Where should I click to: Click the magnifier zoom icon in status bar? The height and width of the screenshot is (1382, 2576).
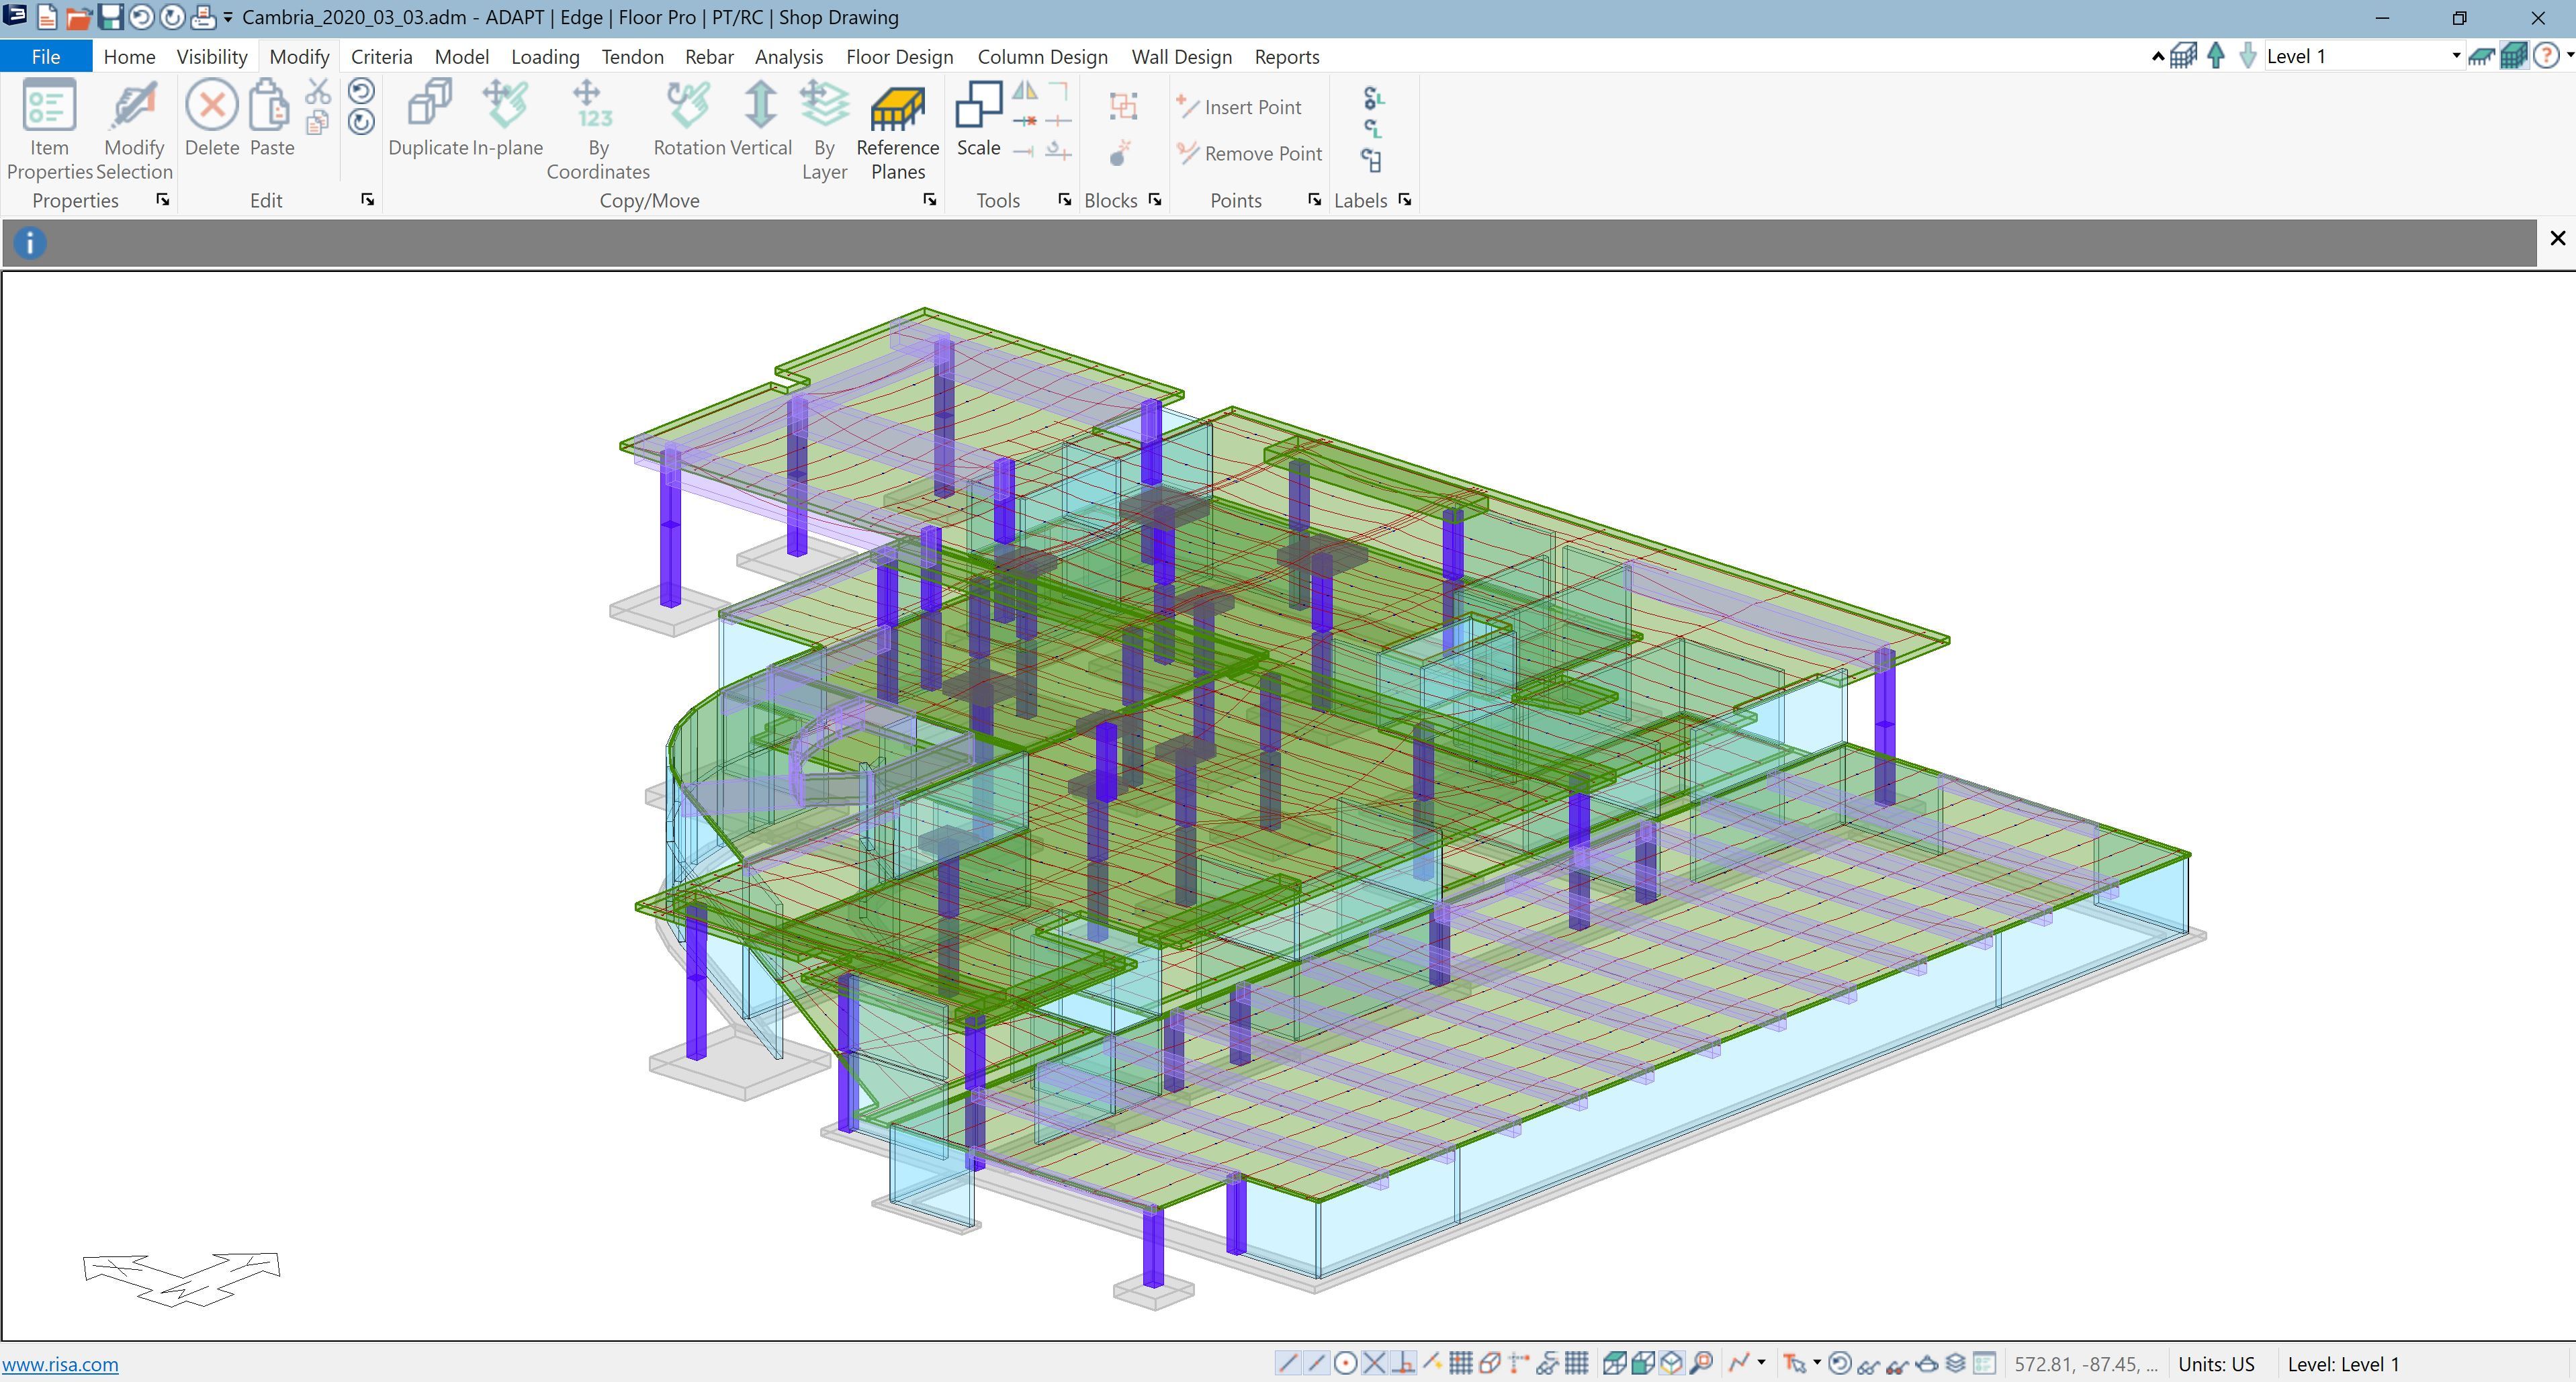[1701, 1364]
